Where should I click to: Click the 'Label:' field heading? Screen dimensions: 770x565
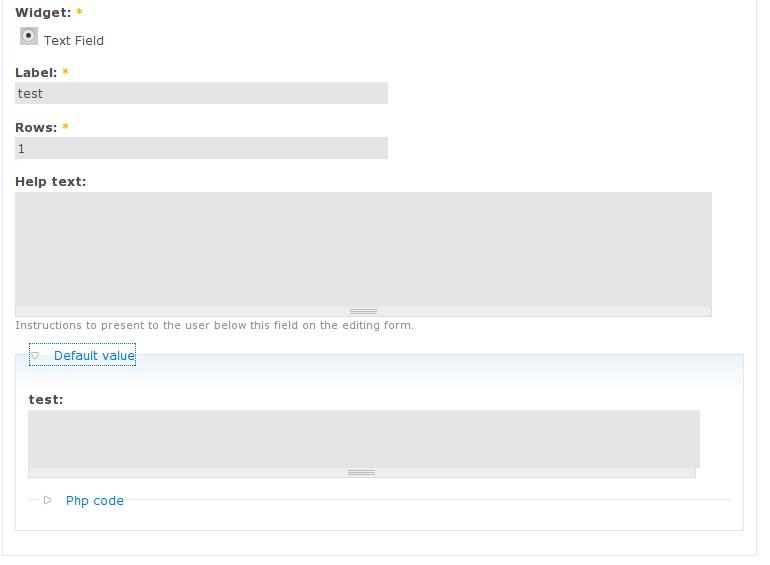click(36, 73)
